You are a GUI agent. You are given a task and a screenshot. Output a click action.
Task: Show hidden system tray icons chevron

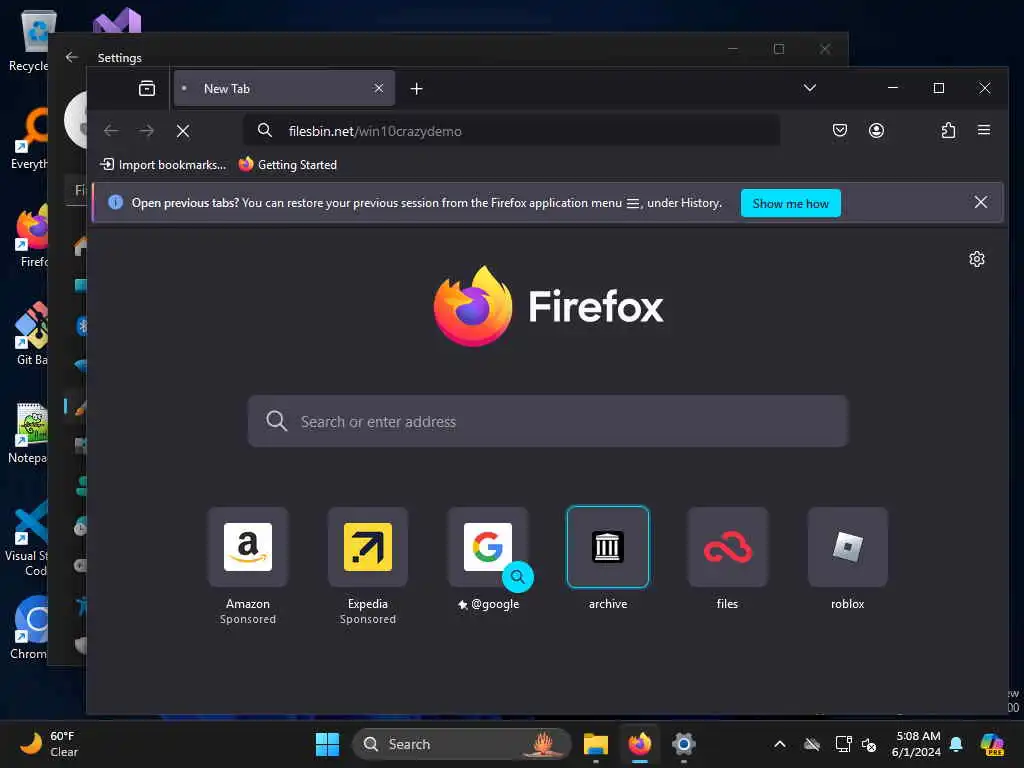(x=780, y=744)
